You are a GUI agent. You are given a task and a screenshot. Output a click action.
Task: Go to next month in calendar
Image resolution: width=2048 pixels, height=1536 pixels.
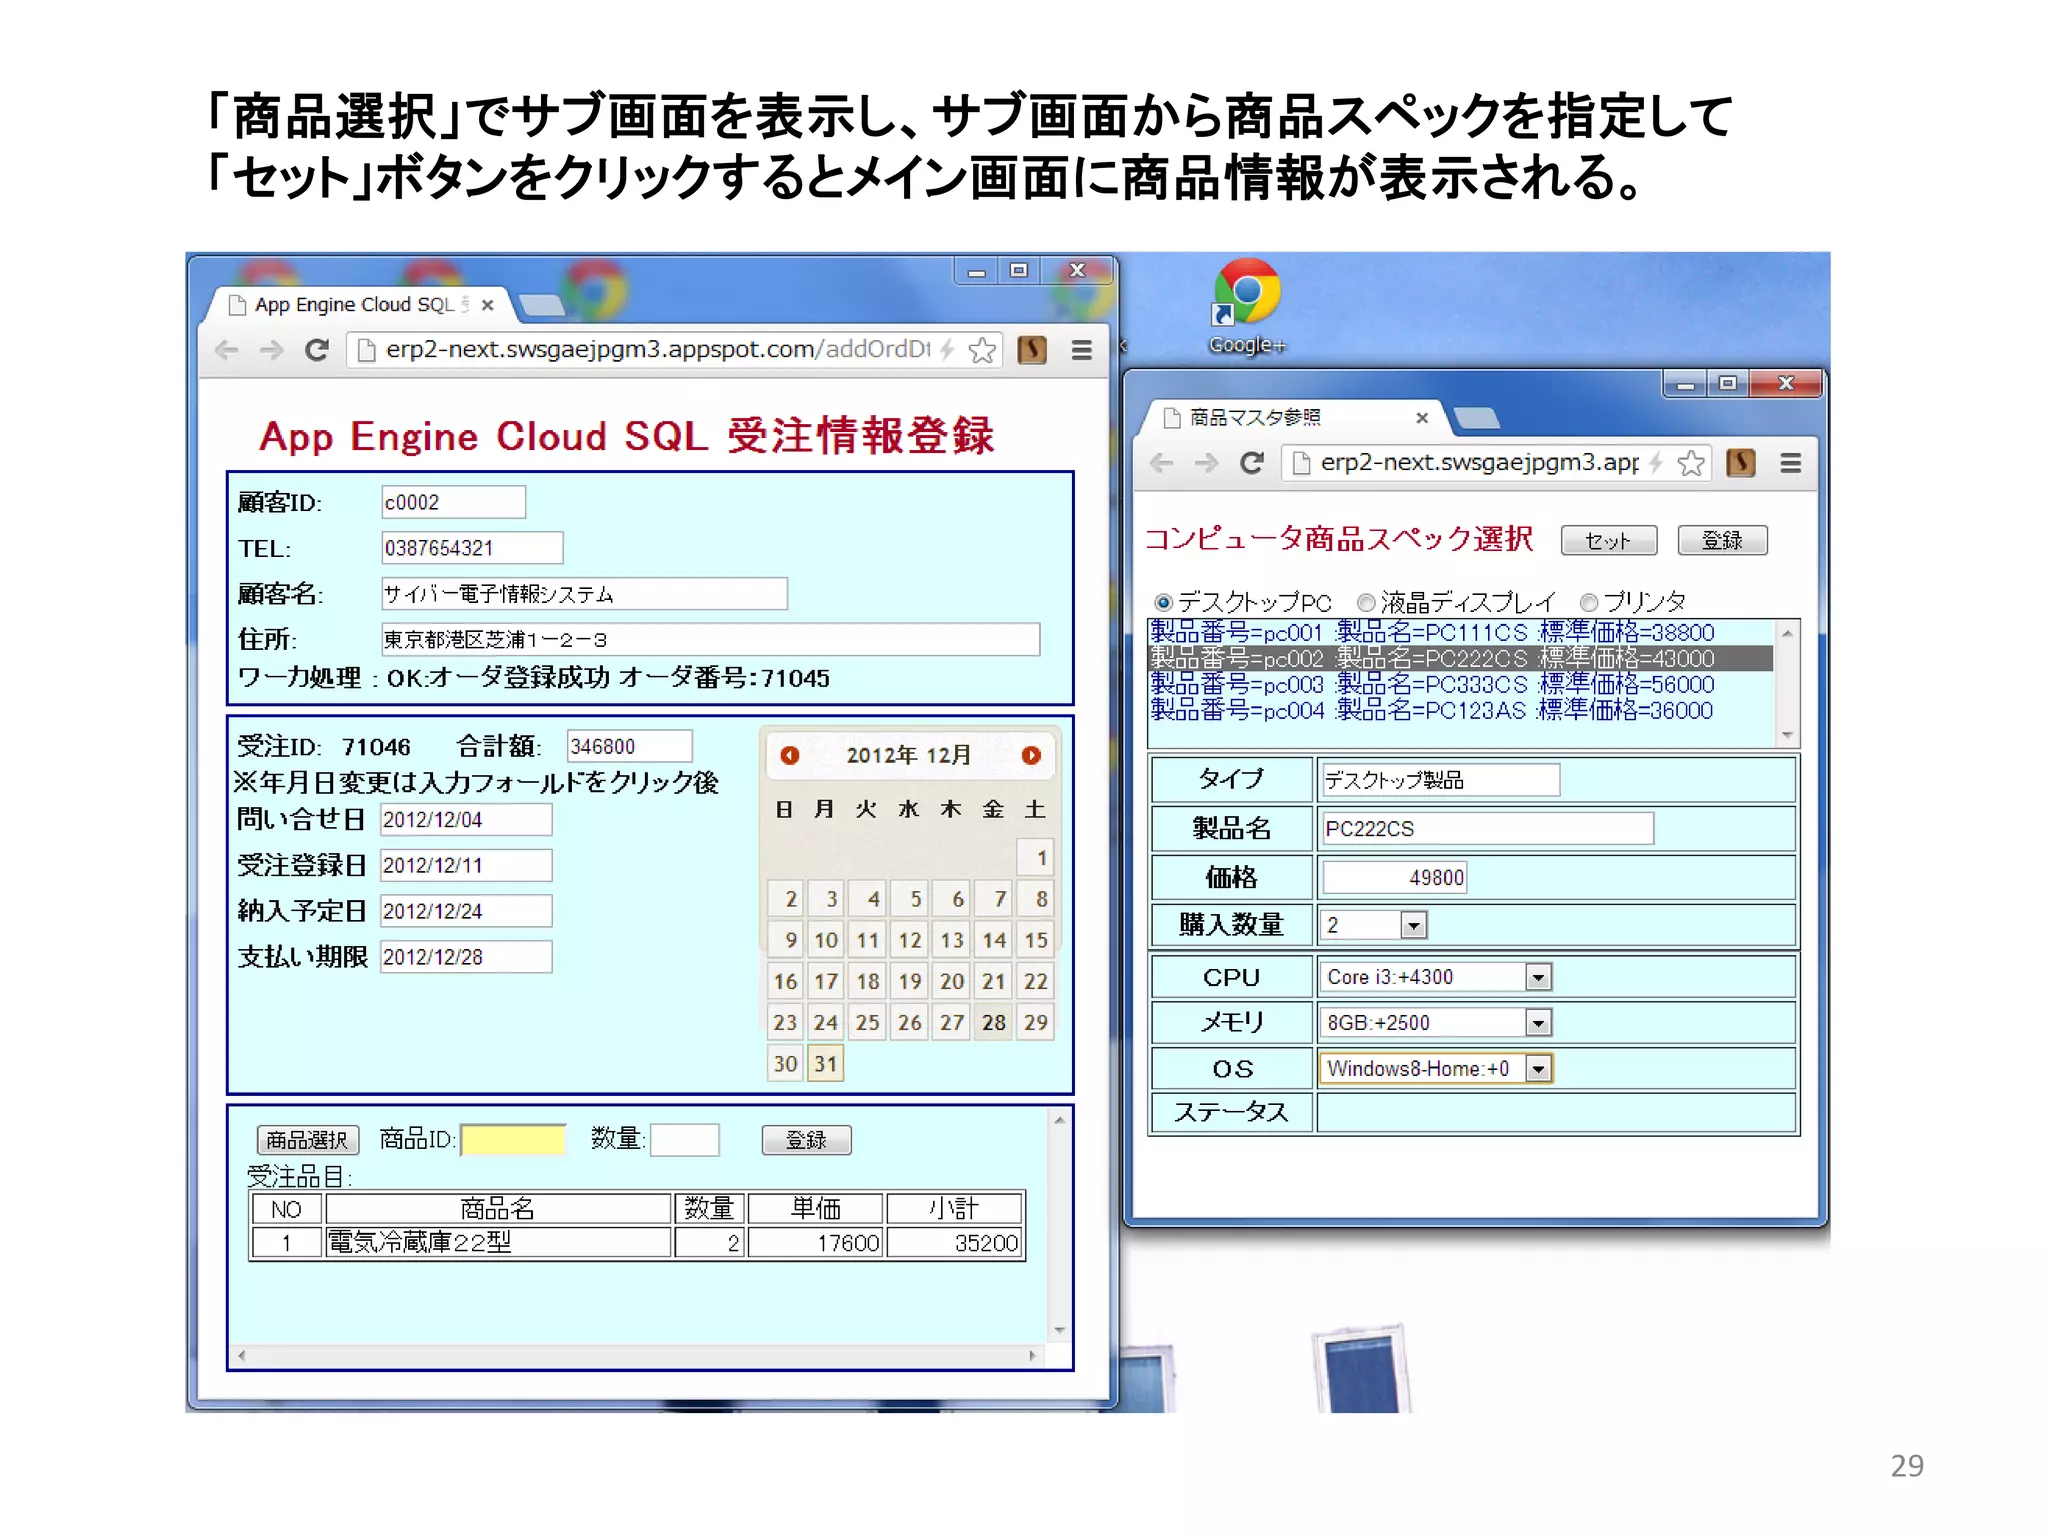[x=1031, y=755]
